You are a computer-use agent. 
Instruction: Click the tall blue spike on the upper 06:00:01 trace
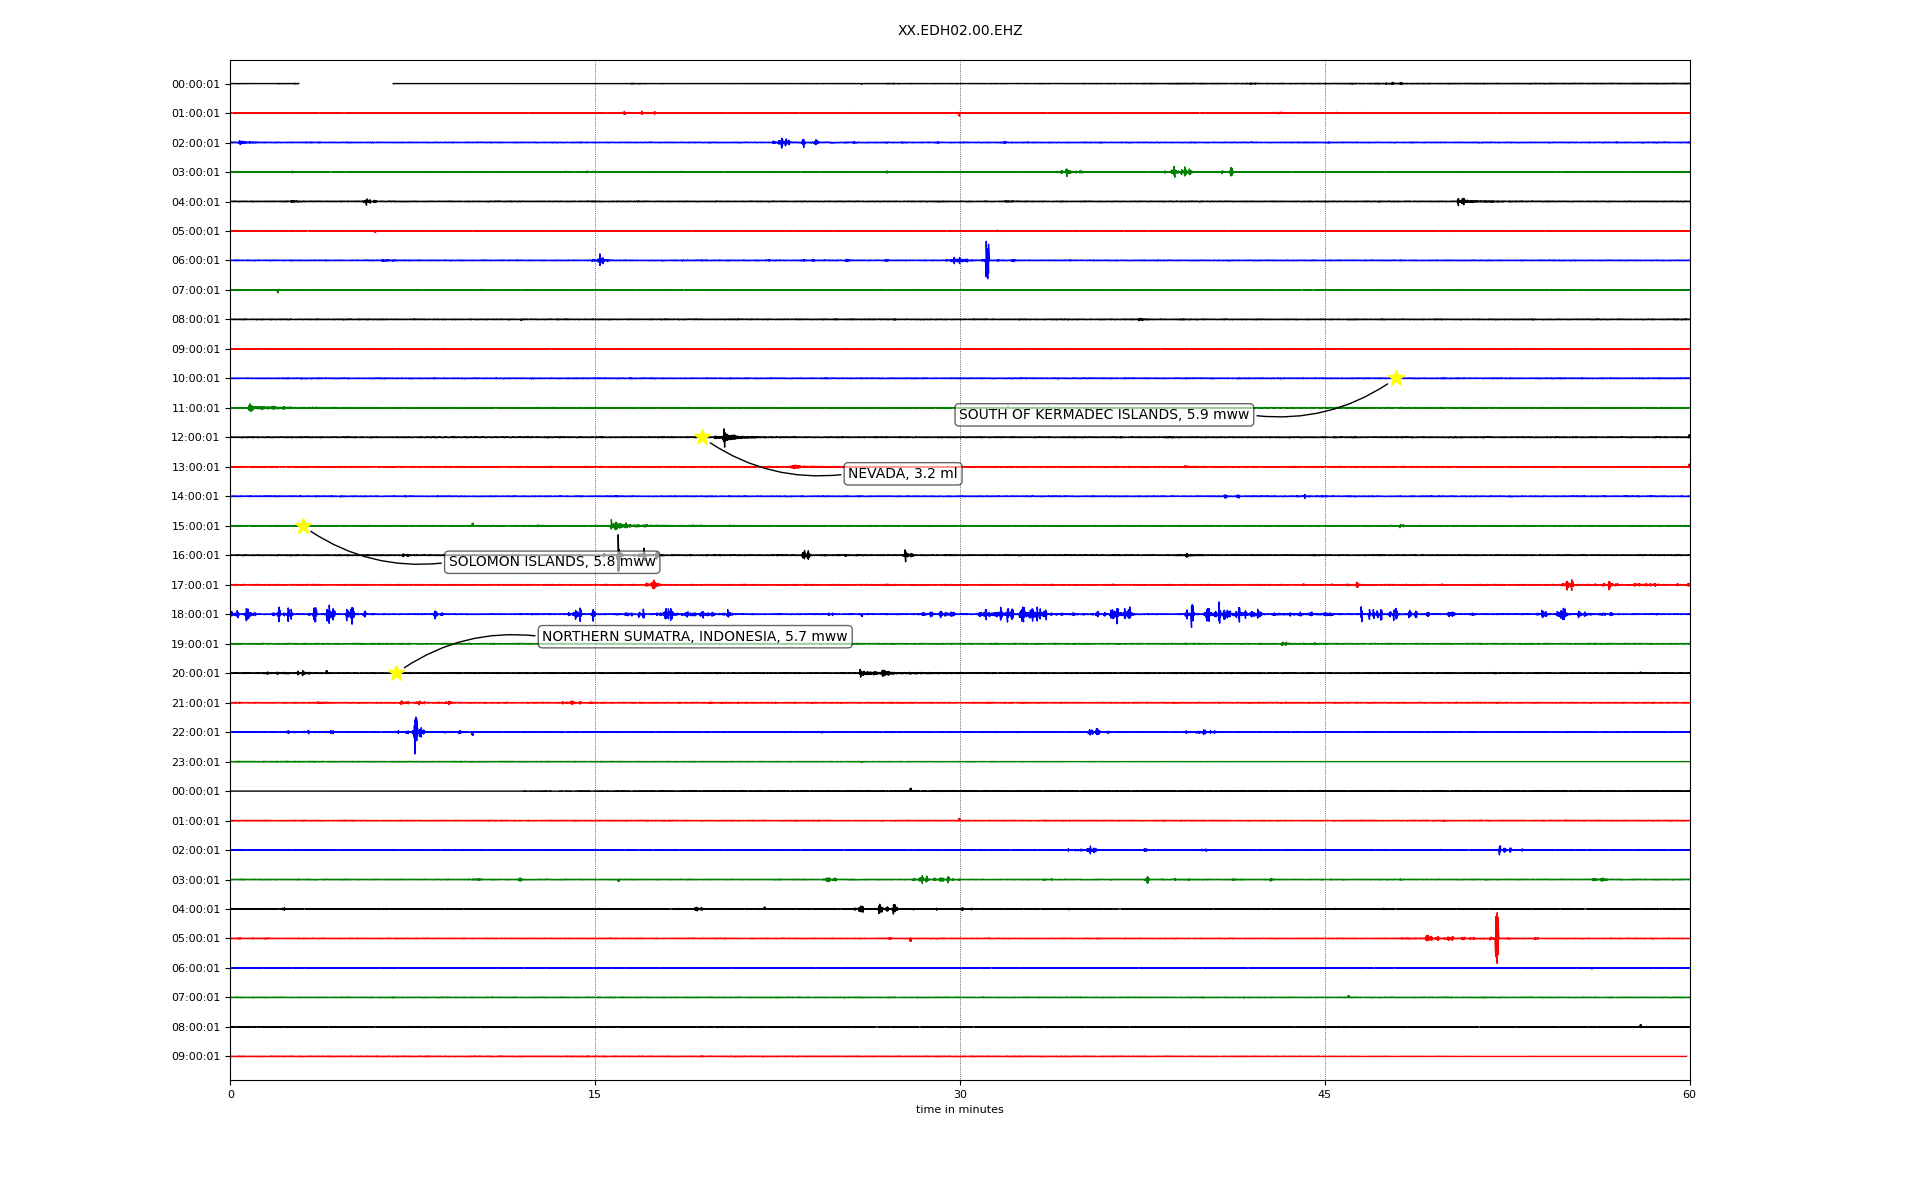(x=986, y=260)
